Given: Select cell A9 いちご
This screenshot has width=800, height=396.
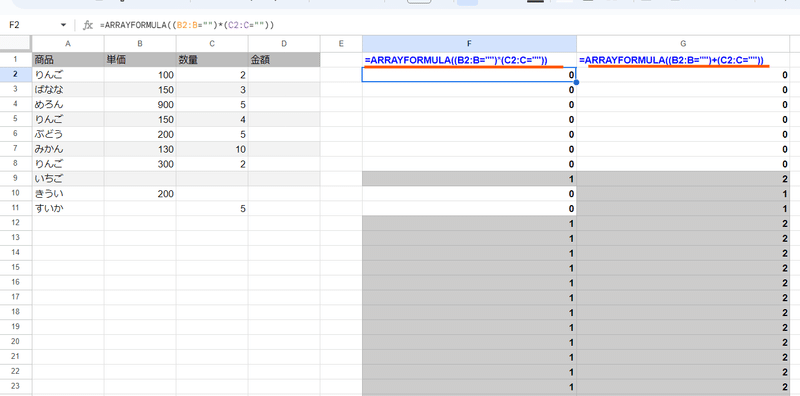Looking at the screenshot, I should tap(68, 179).
